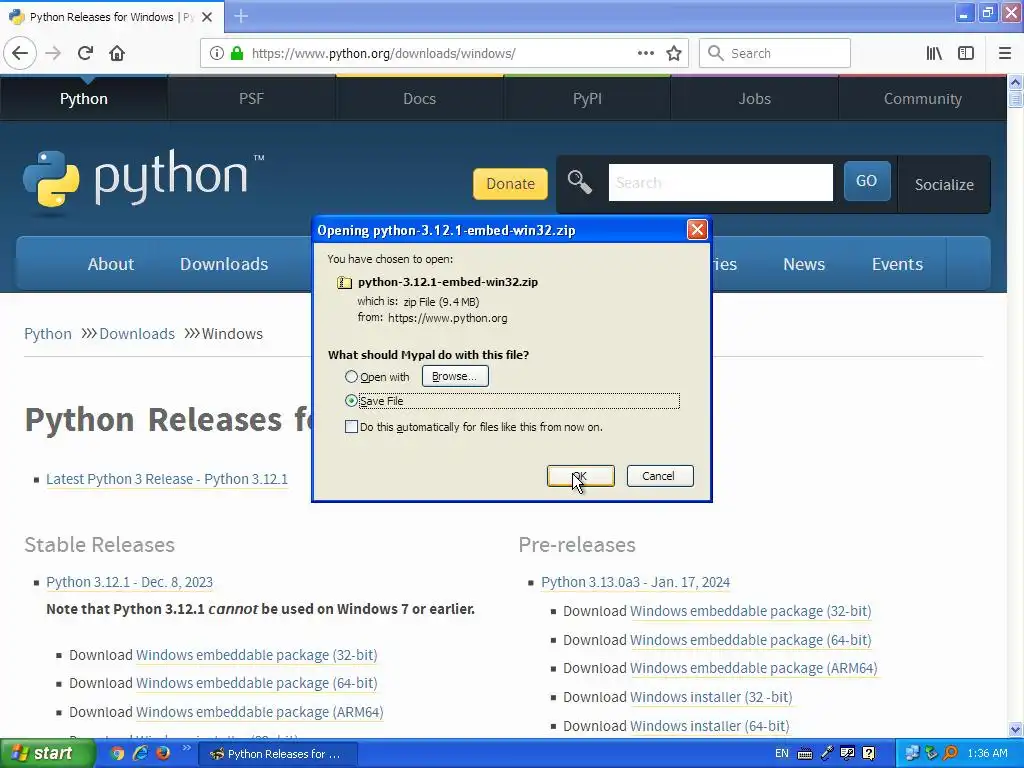
Task: Download pre-release Windows installer (32 -bit)
Action: point(711,697)
